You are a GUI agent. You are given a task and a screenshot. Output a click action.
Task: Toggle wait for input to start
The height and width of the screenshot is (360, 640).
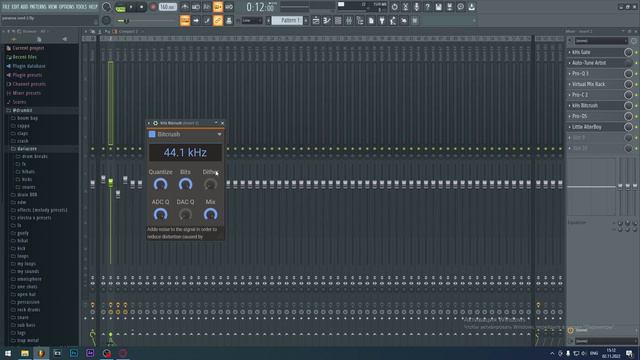[196, 7]
